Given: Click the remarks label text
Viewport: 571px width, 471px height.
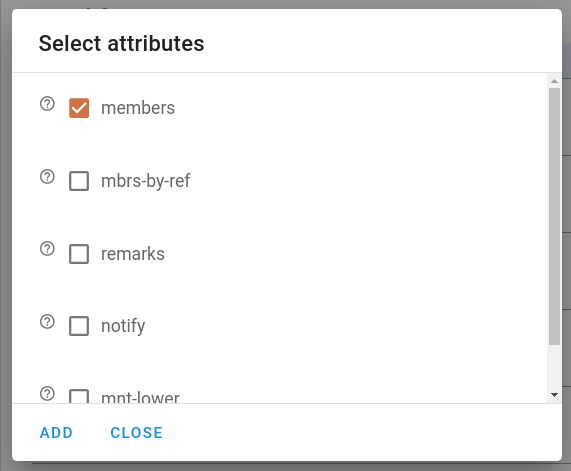Looking at the screenshot, I should click(x=133, y=254).
